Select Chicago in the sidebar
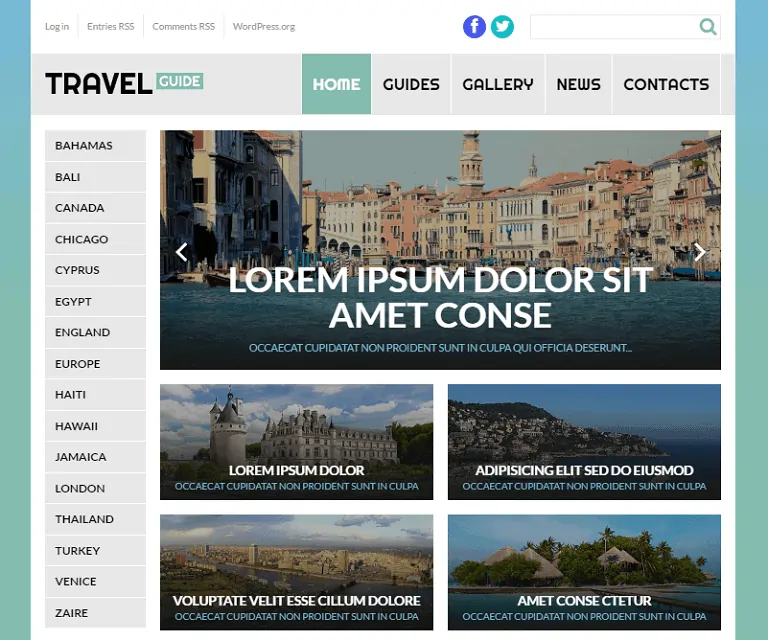768x640 pixels. click(x=96, y=239)
